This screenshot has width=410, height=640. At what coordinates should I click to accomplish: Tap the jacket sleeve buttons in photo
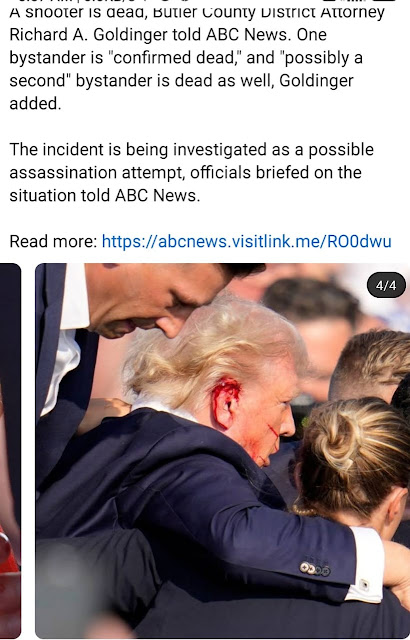[x=315, y=569]
